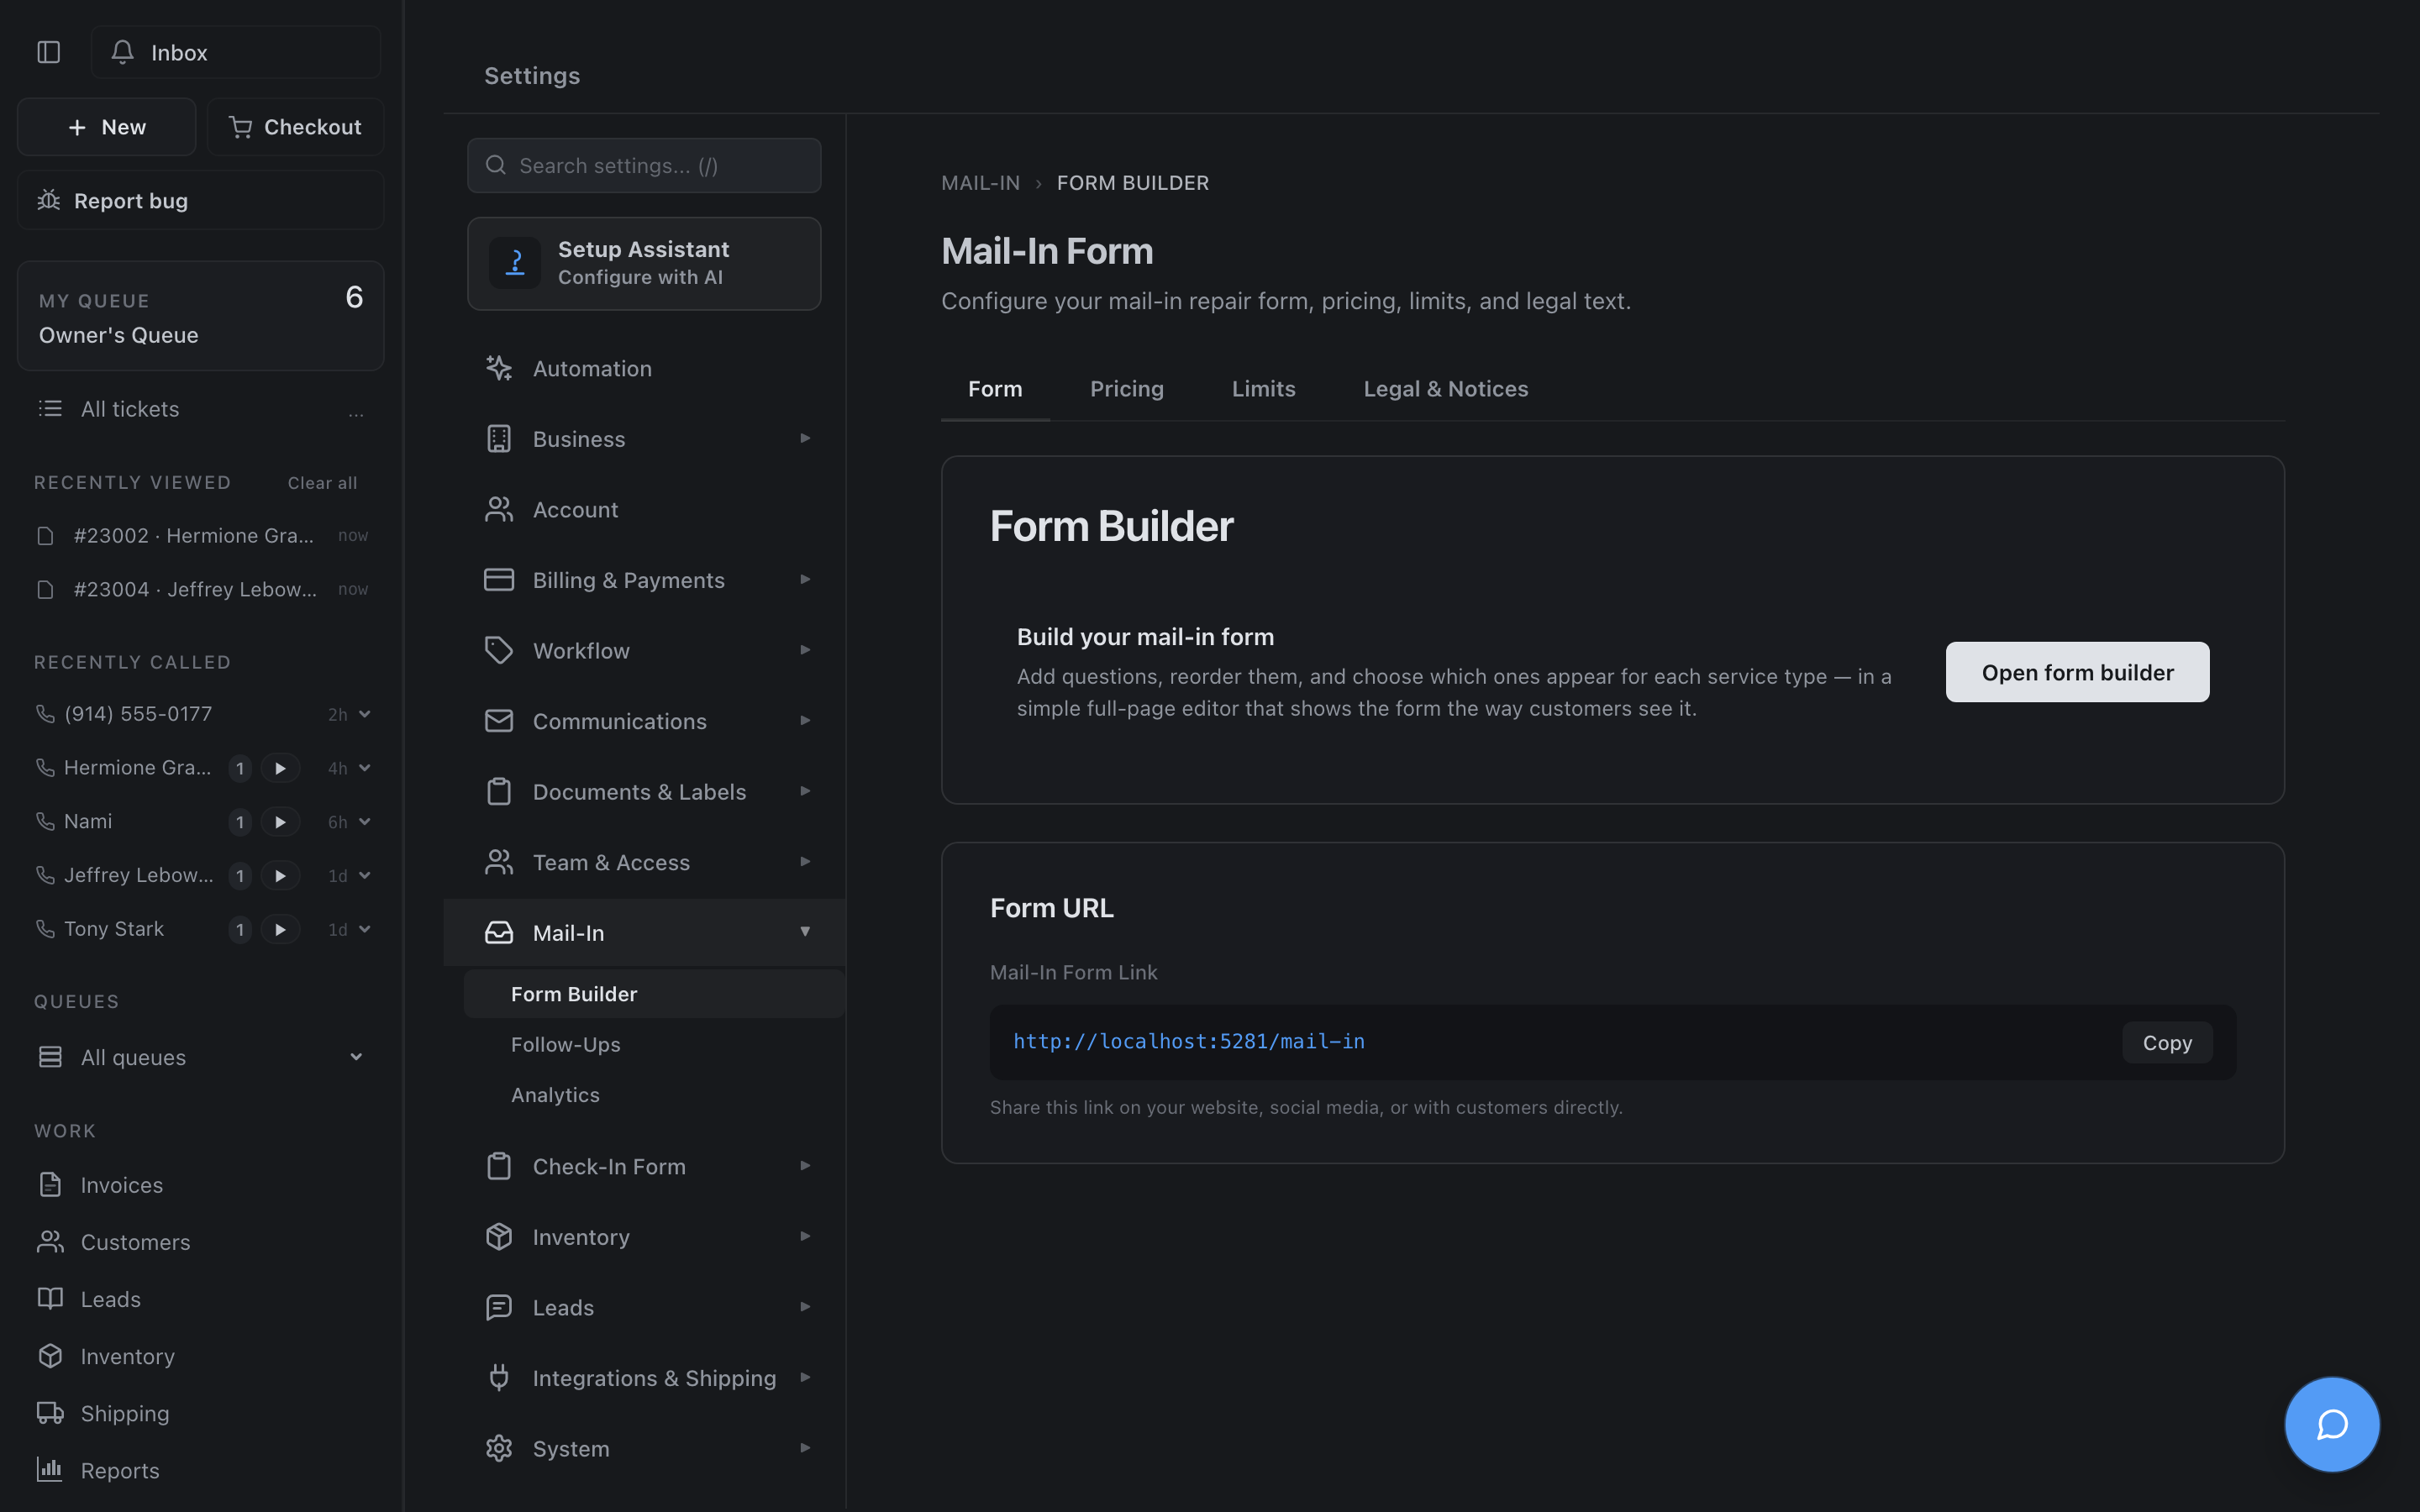
Task: Switch to the Limits tab
Action: (x=1264, y=388)
